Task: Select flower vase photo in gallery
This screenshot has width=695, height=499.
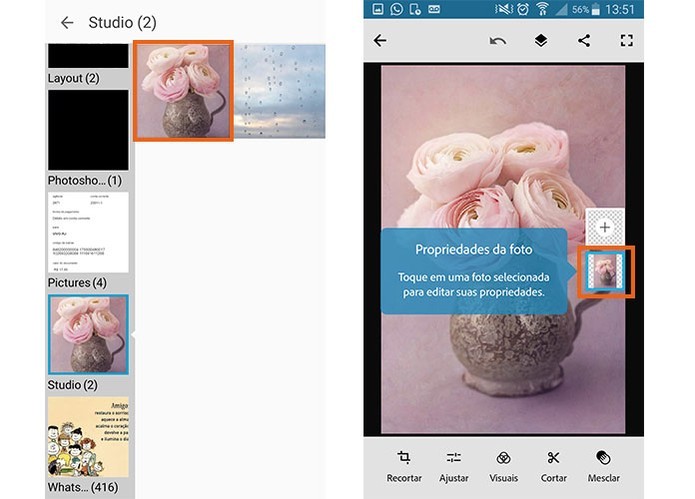Action: 183,91
